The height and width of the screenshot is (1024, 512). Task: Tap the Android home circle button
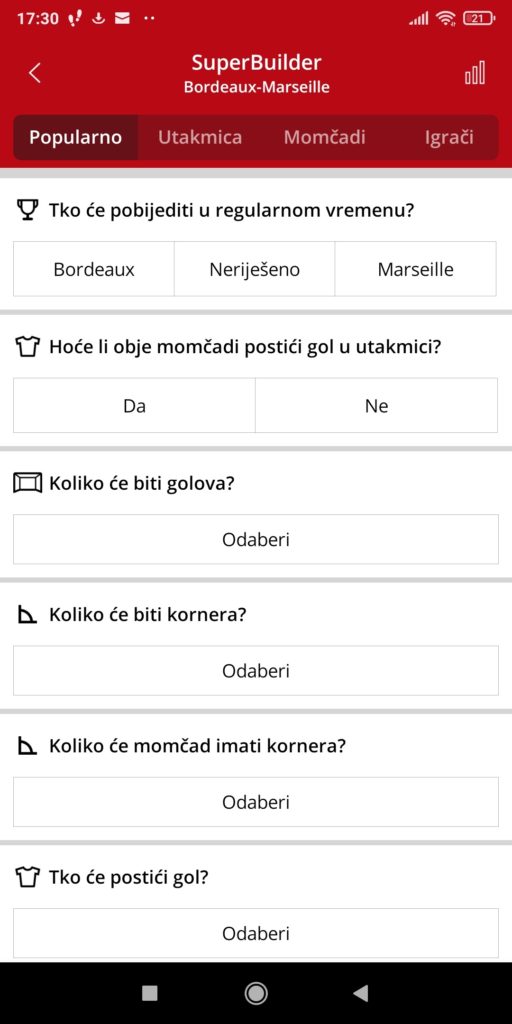click(255, 993)
